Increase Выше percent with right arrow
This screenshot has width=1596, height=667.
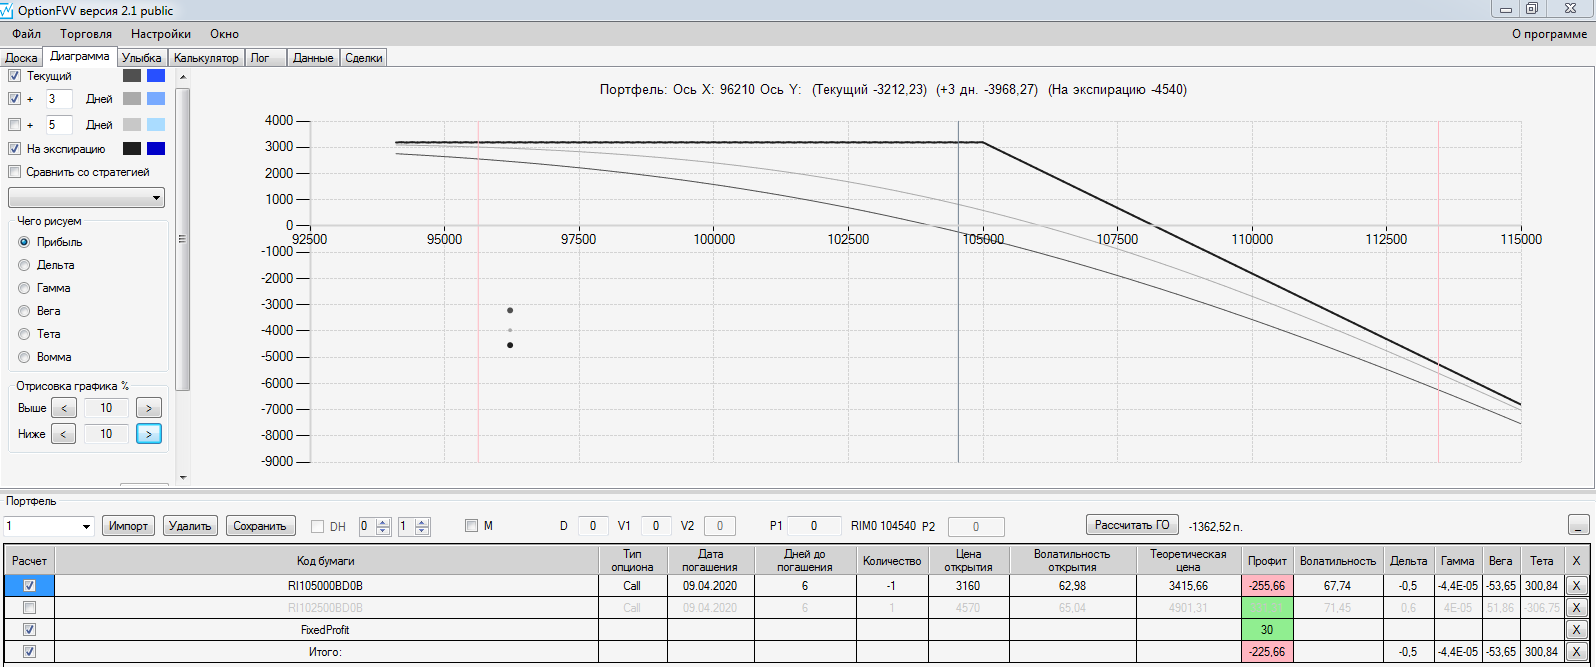(149, 408)
